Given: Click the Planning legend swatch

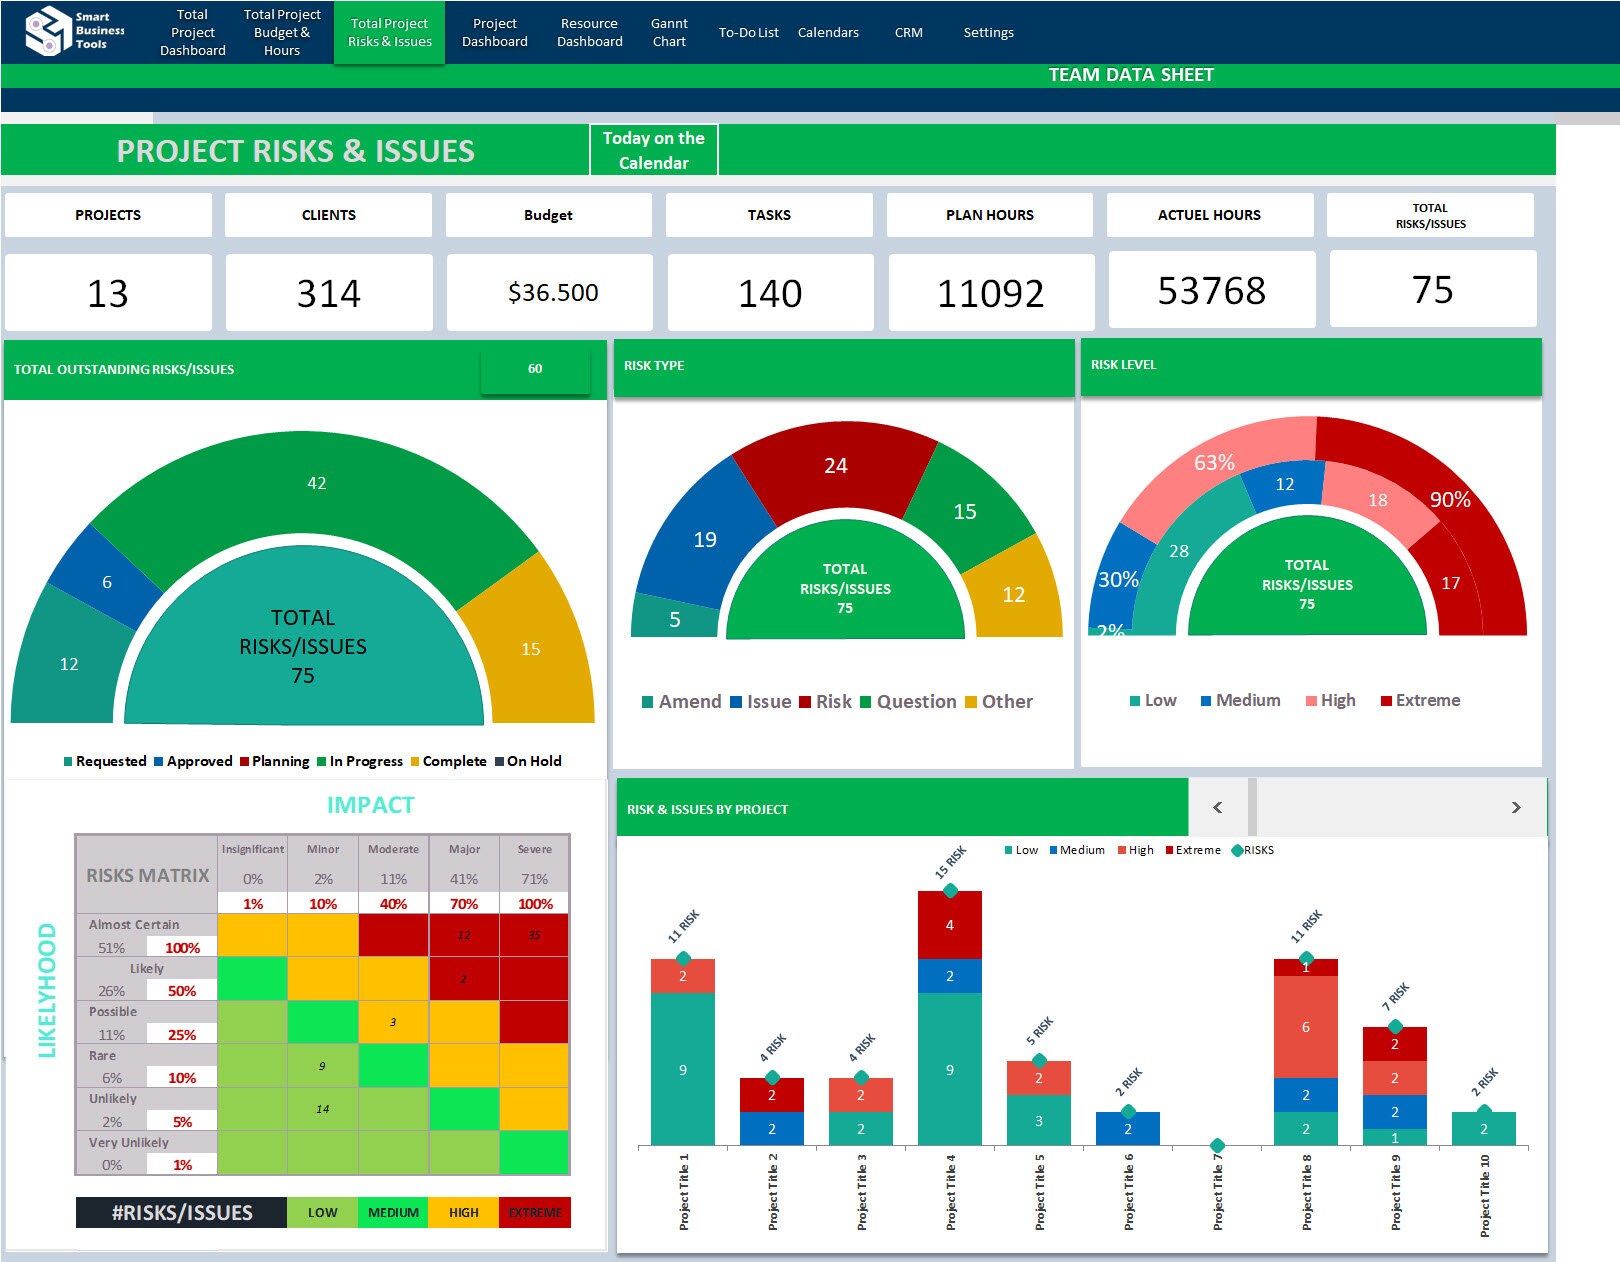Looking at the screenshot, I should click(244, 762).
